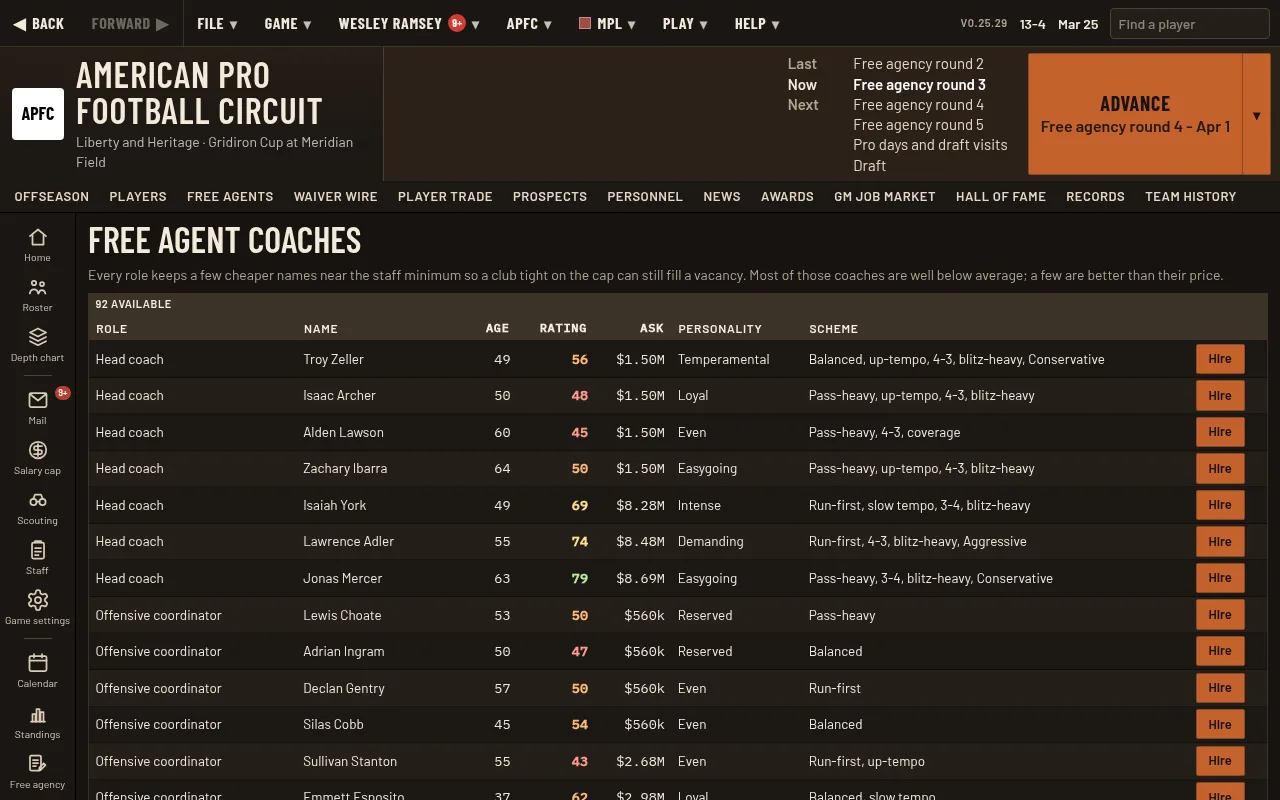
Task: Click the Find a player search field
Action: 1189,24
